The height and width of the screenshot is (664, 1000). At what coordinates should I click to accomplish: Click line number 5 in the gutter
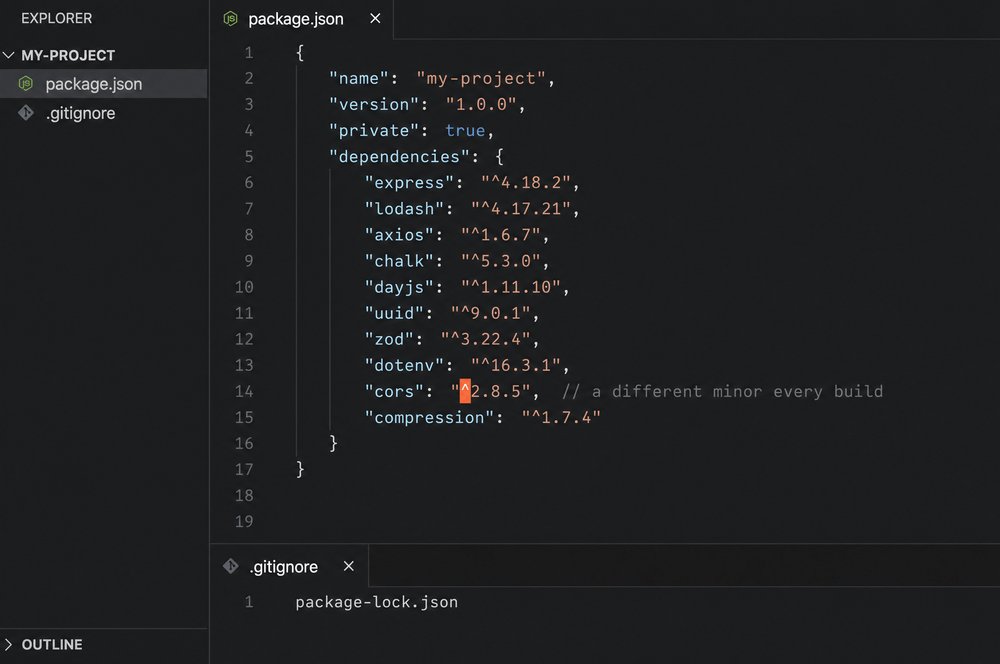tap(249, 156)
